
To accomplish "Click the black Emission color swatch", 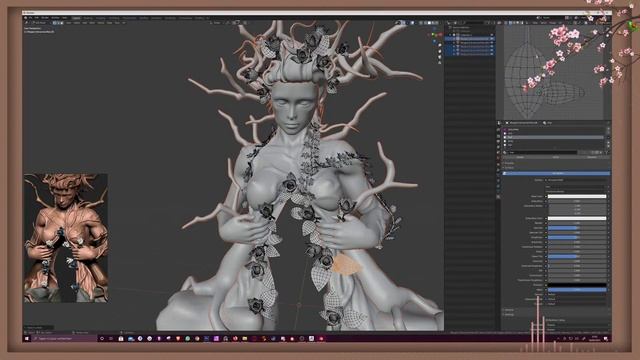I will click(577, 285).
